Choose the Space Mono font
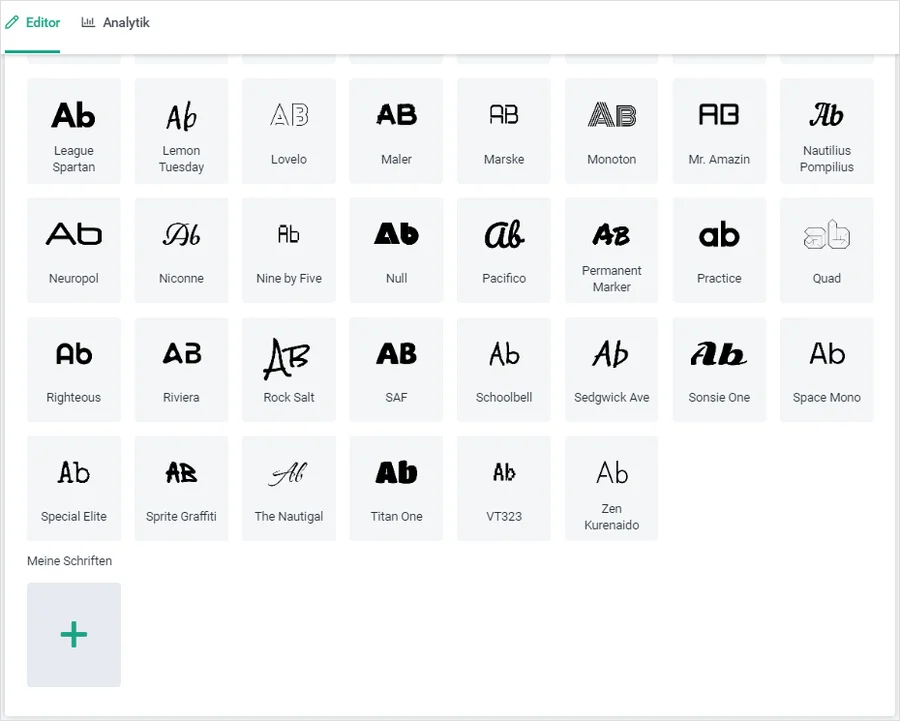The image size is (900, 721). tap(826, 369)
